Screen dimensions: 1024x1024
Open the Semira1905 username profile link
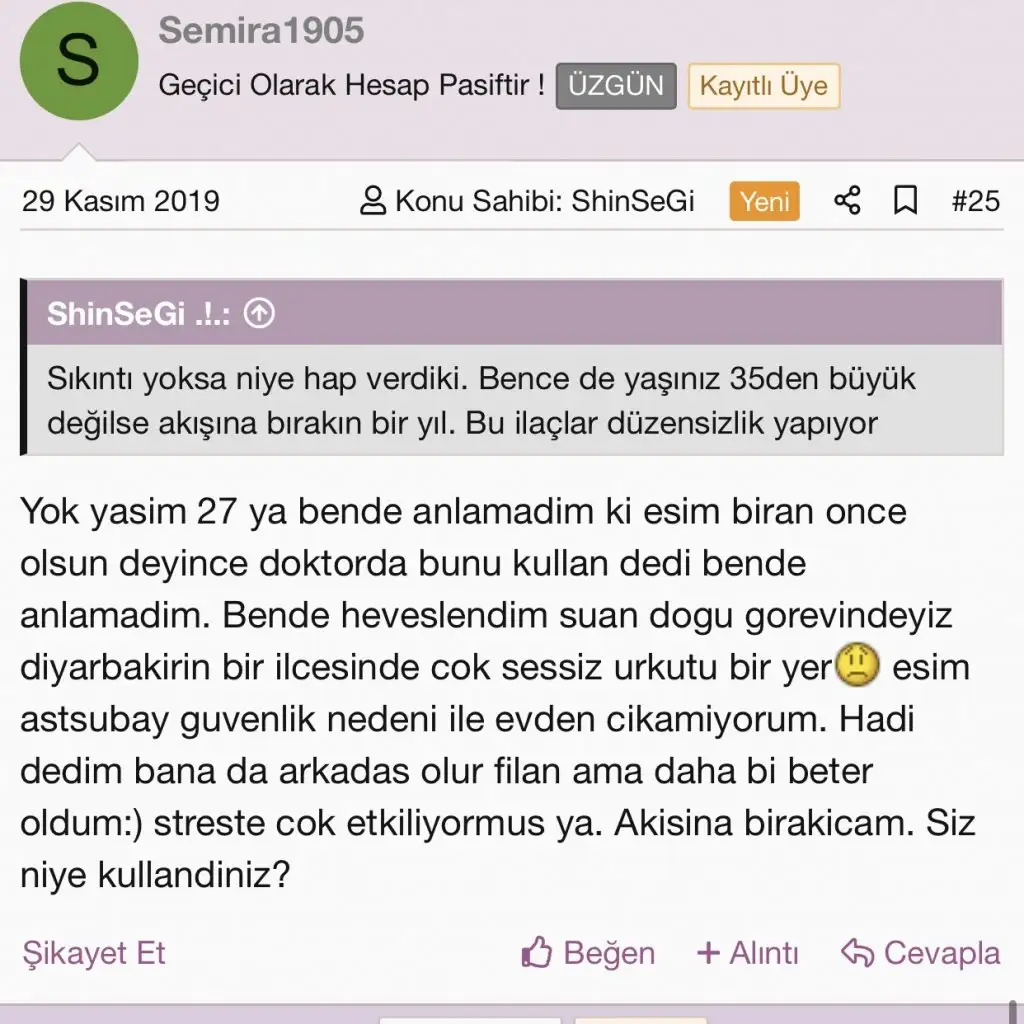(261, 31)
